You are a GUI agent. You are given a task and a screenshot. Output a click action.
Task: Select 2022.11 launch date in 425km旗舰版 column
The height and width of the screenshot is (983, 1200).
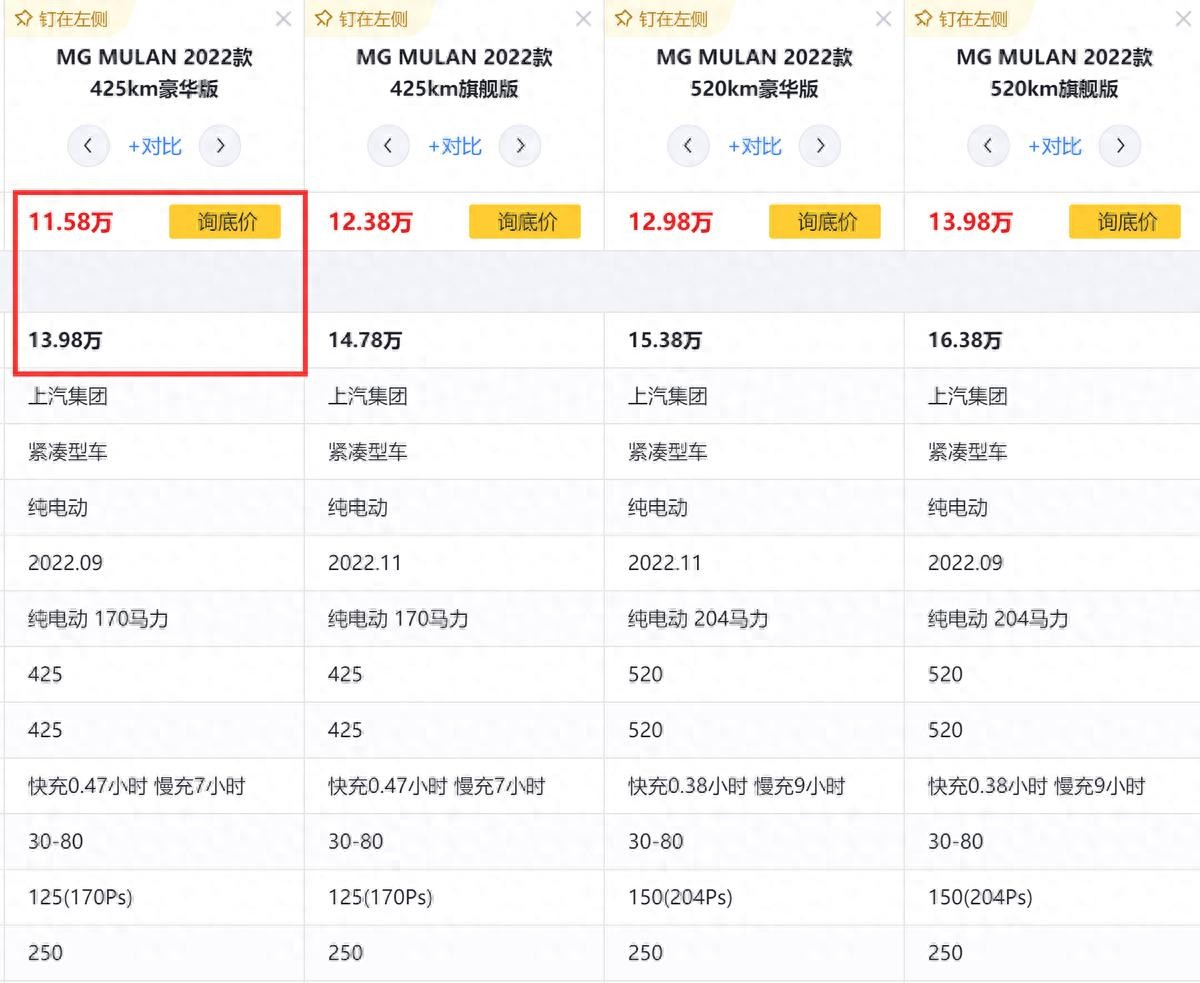click(x=365, y=563)
